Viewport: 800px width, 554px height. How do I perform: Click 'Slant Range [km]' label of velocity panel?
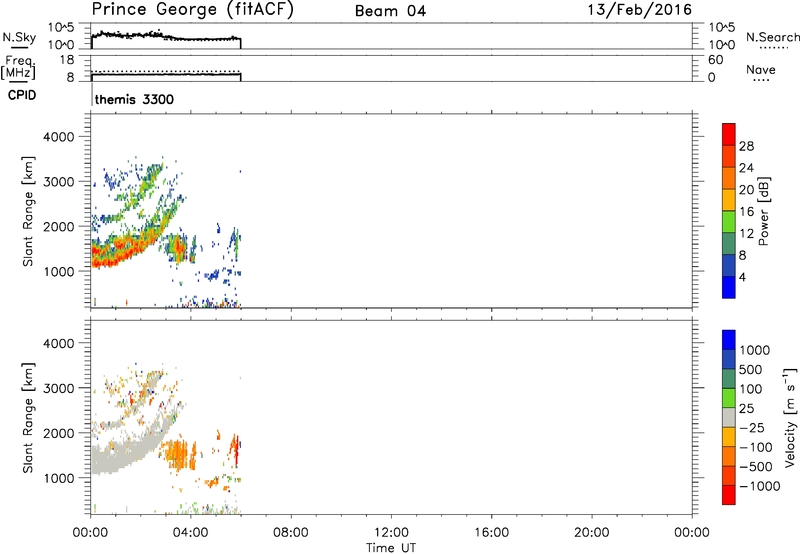(28, 417)
